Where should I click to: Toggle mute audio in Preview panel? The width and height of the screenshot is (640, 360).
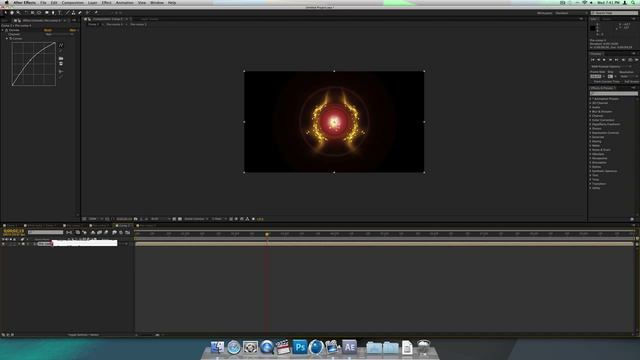pyautogui.click(x=623, y=60)
